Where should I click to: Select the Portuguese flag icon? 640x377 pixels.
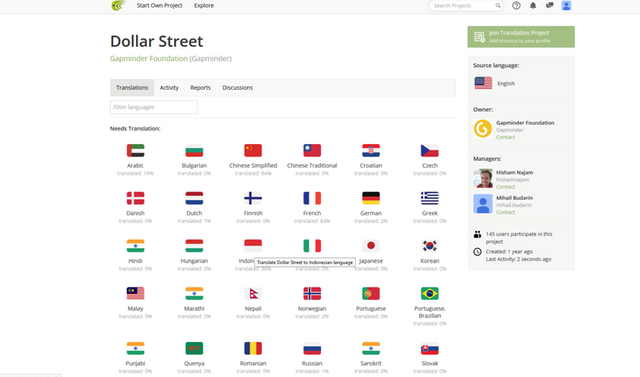point(371,293)
